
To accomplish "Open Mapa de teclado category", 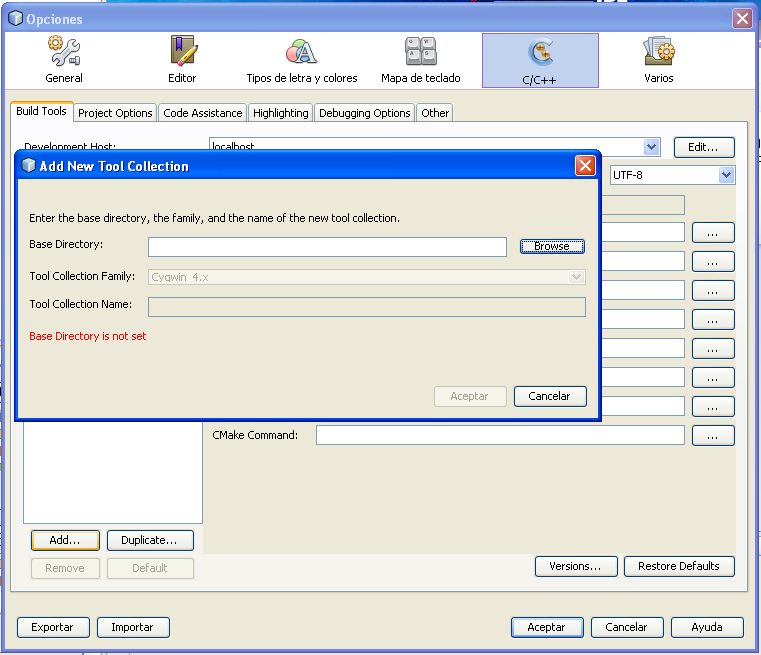I will click(x=420, y=60).
